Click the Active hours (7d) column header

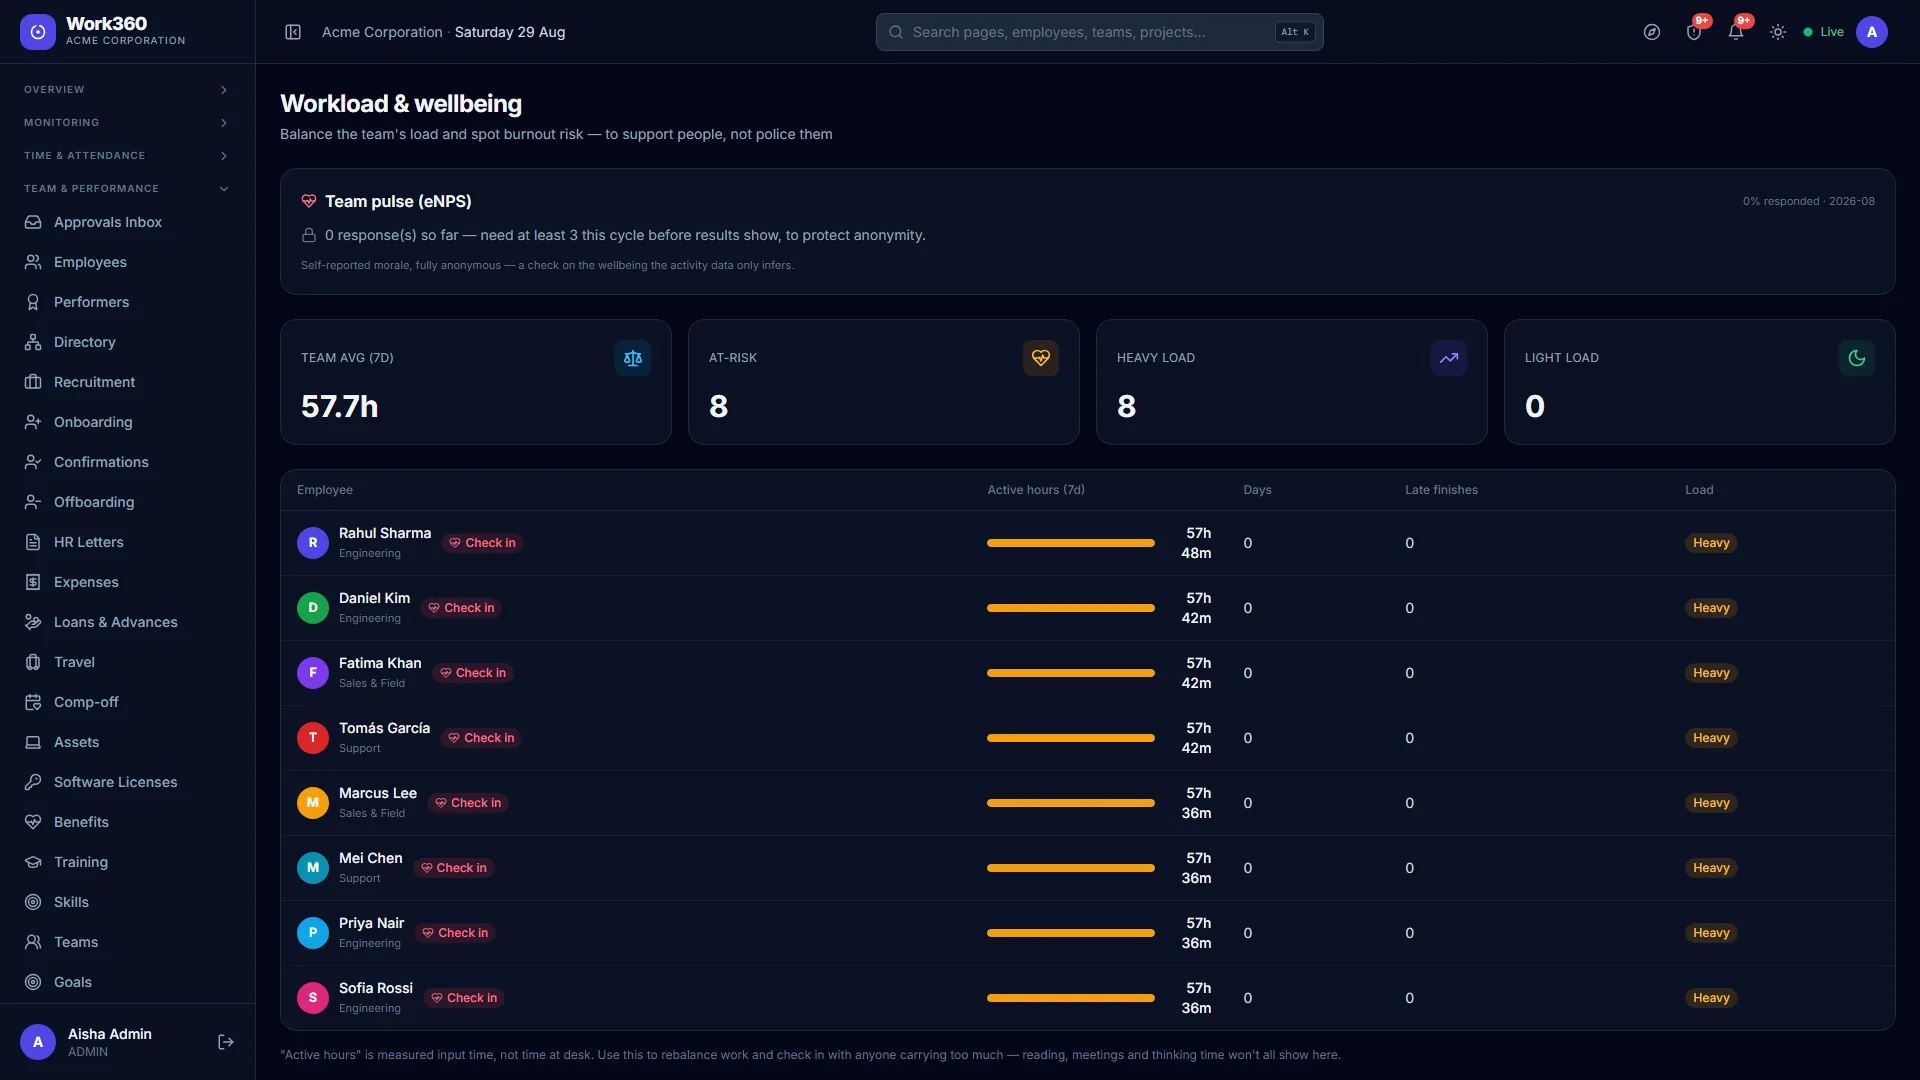1035,490
